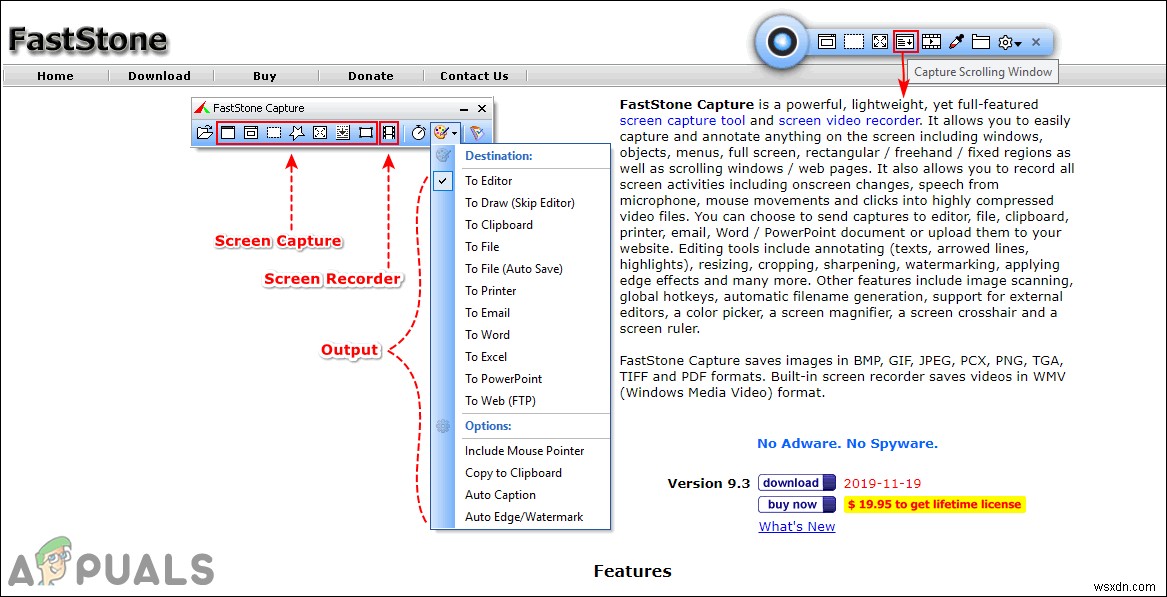Click the stopwatch Delay icon in FastStone Capture window
Image resolution: width=1167 pixels, height=597 pixels.
click(419, 133)
